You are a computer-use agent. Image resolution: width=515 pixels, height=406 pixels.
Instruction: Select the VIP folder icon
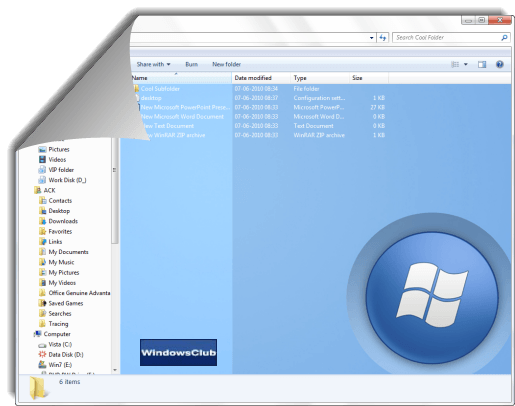click(x=42, y=170)
